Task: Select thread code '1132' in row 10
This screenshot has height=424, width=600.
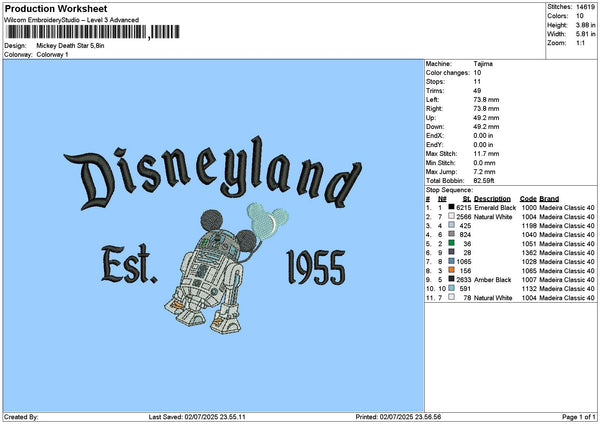Action: pyautogui.click(x=529, y=289)
